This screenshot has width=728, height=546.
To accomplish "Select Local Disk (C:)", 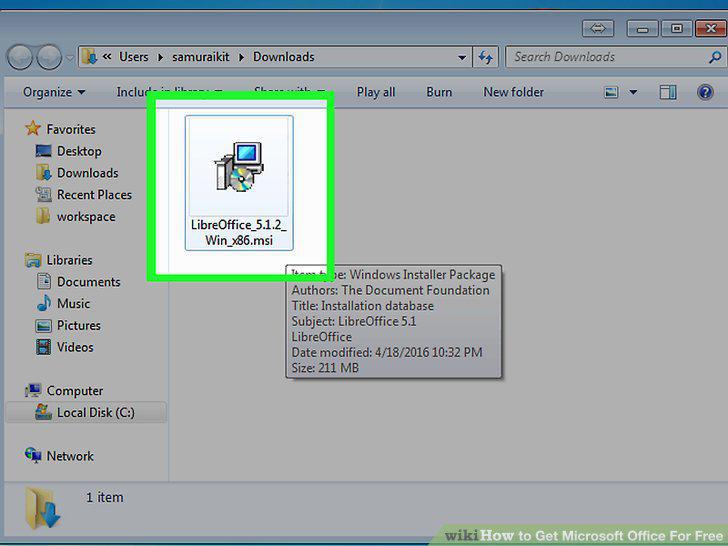I will [96, 412].
